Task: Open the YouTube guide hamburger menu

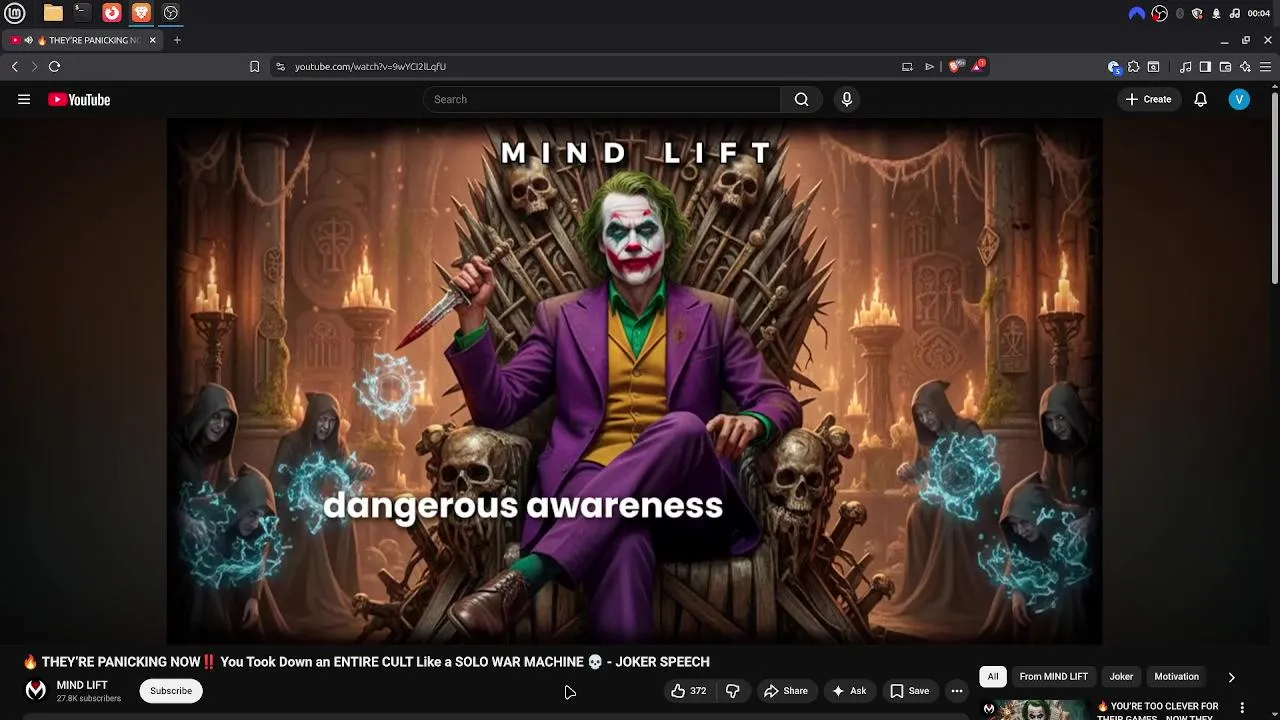Action: [24, 99]
